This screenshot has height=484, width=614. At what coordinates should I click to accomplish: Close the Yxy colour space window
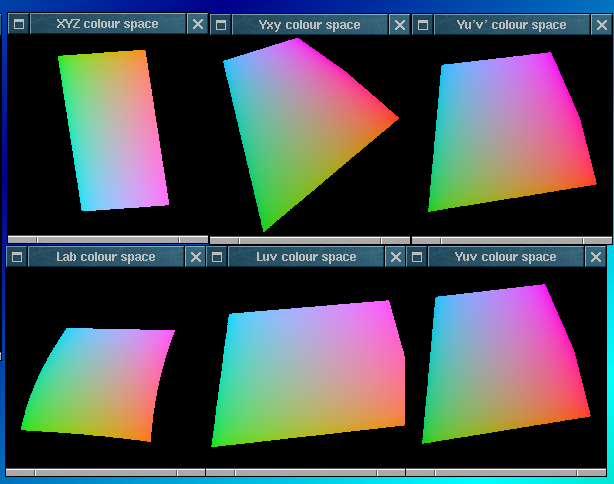click(x=400, y=25)
